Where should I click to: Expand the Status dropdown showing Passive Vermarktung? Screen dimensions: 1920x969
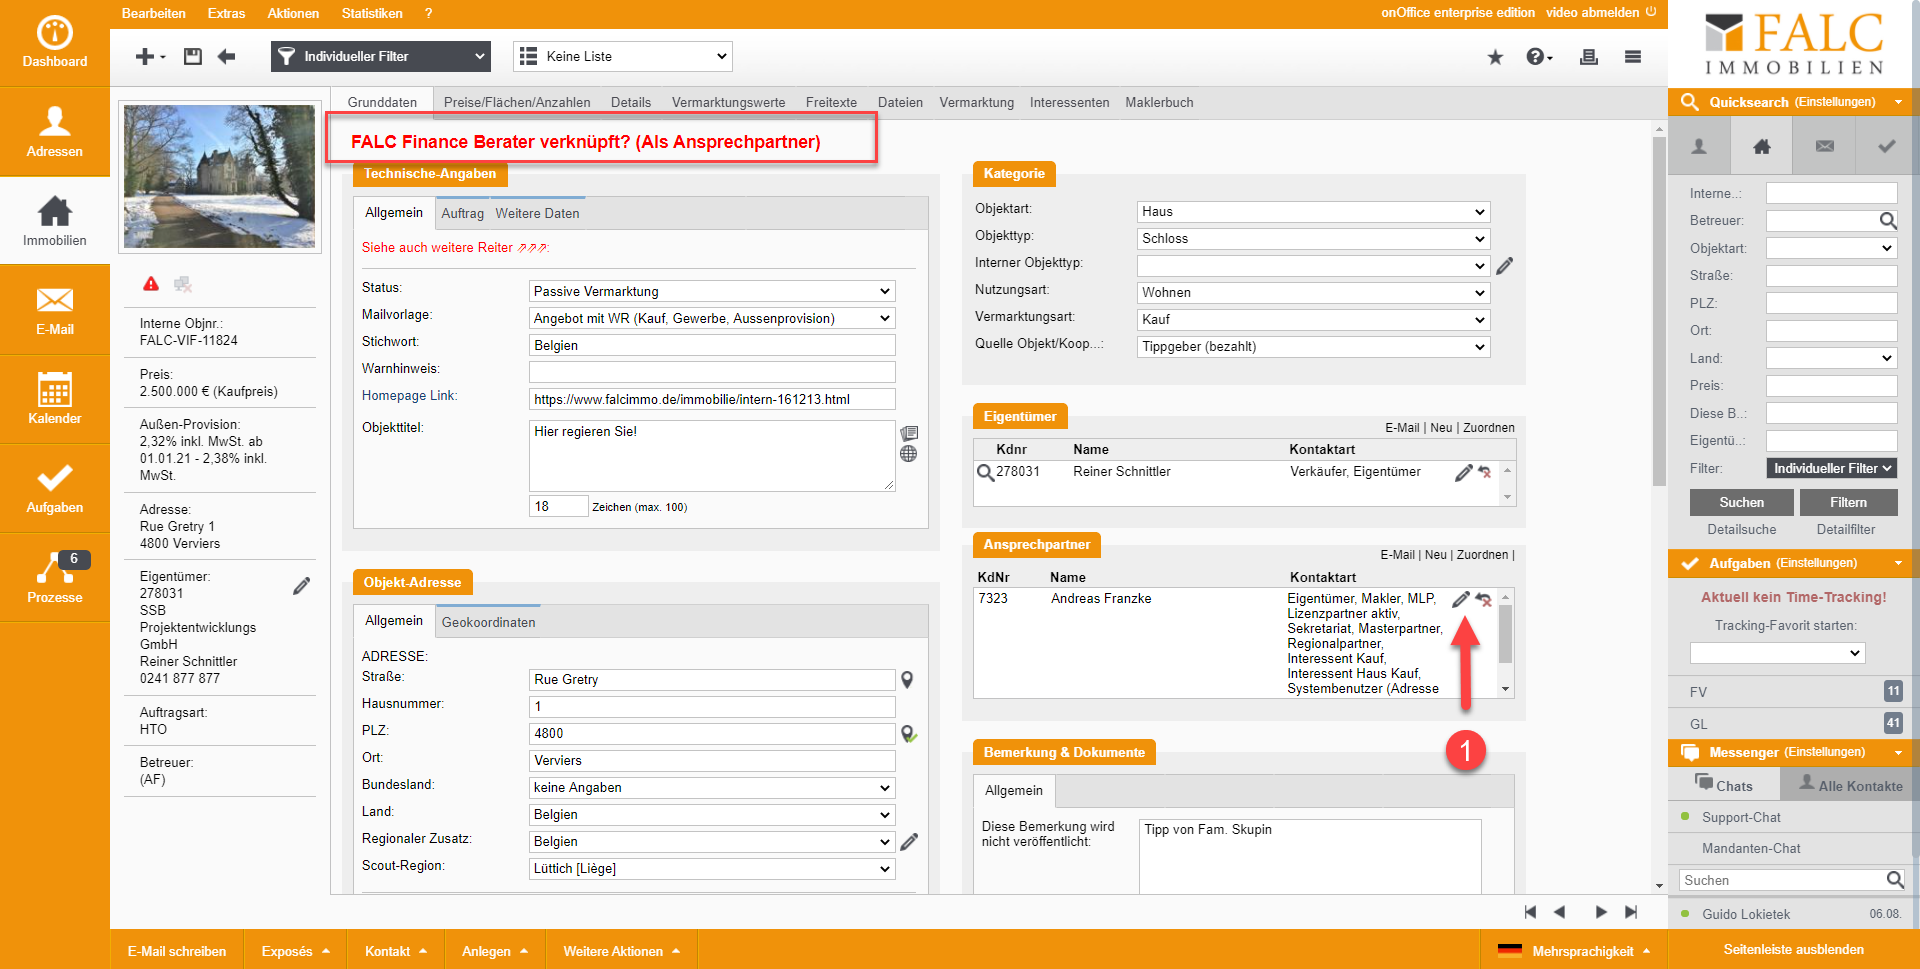click(711, 291)
